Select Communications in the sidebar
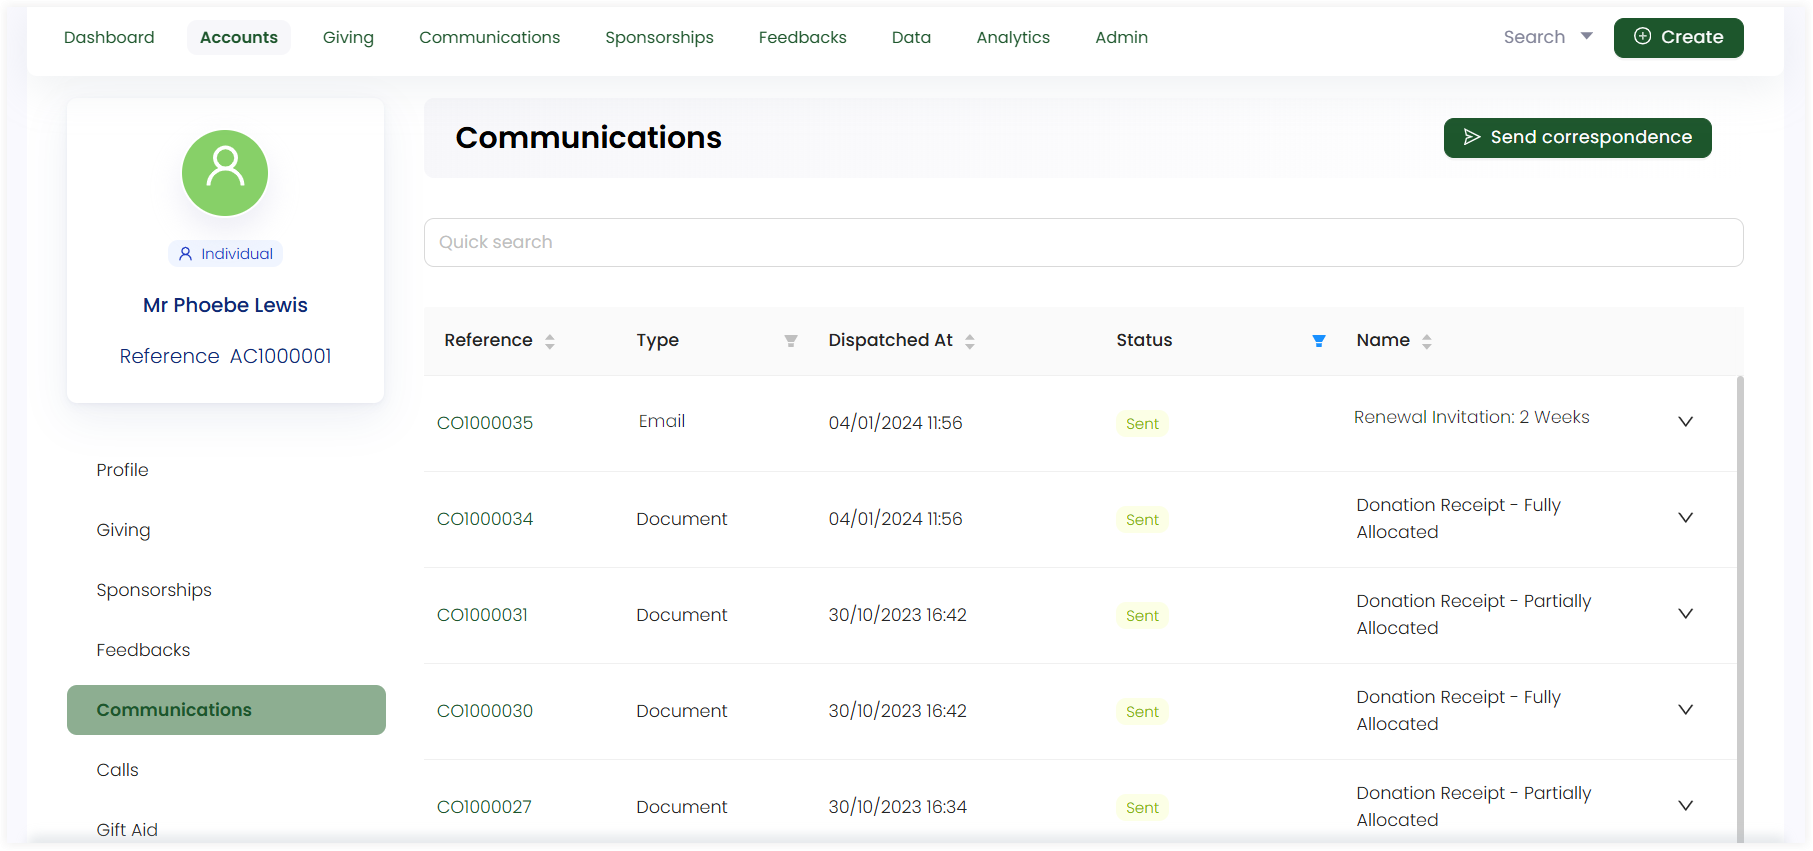Screen dimensions: 1813x851 pyautogui.click(x=226, y=710)
